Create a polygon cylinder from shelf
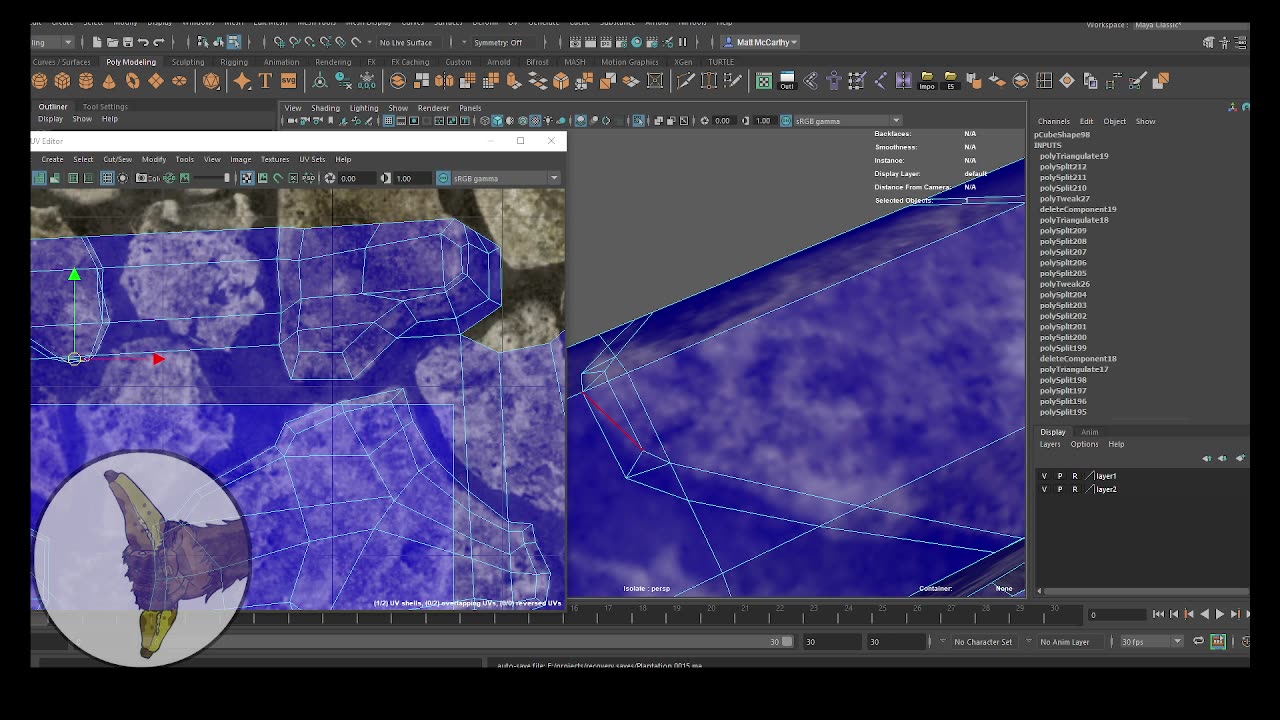This screenshot has height=720, width=1280. pyautogui.click(x=86, y=81)
